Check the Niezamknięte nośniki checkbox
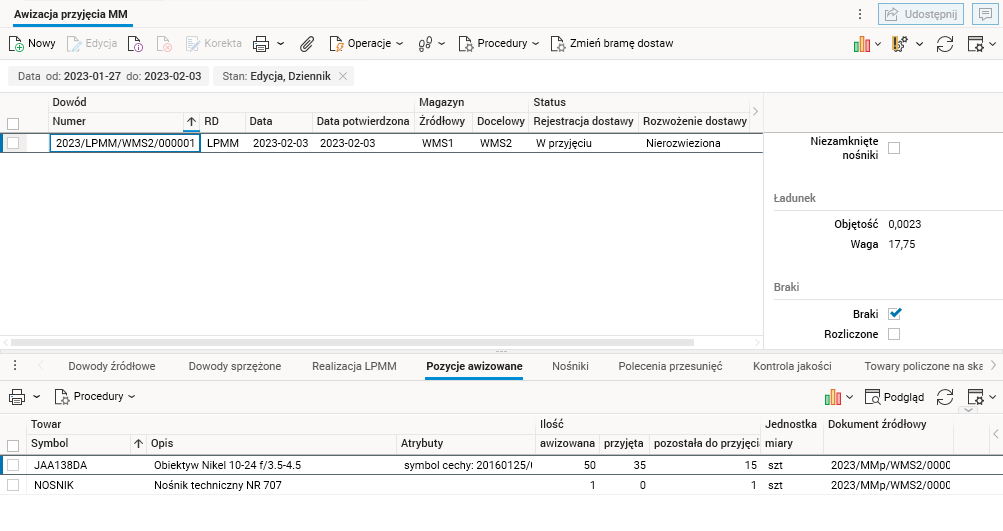 pos(895,149)
